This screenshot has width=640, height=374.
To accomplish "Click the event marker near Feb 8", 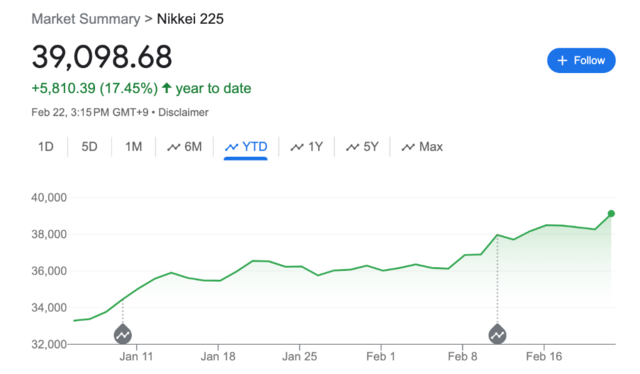I will [497, 334].
